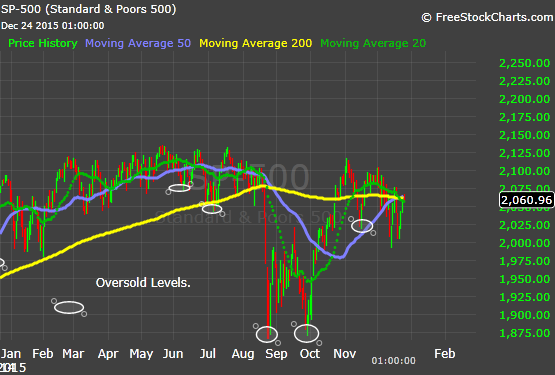
Task: Click the Feb label after the 01:00:00 marker
Action: pos(445,354)
